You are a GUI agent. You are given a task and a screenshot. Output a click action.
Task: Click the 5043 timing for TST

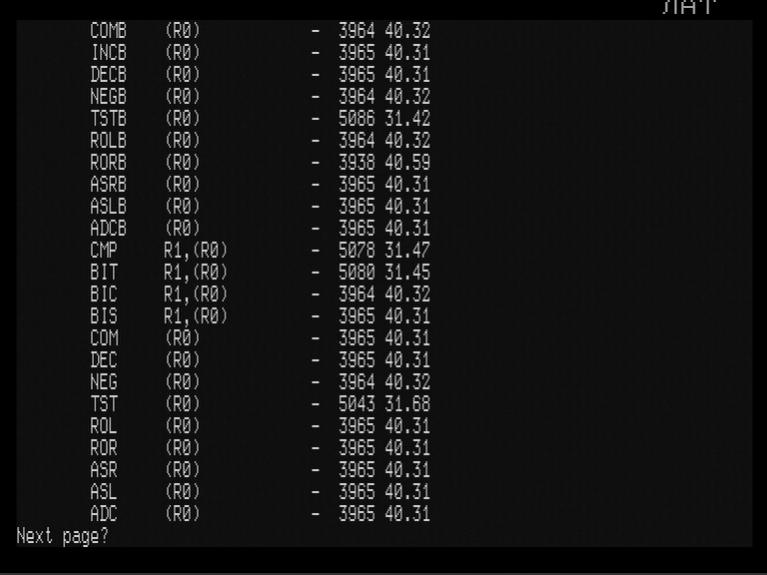tap(357, 404)
